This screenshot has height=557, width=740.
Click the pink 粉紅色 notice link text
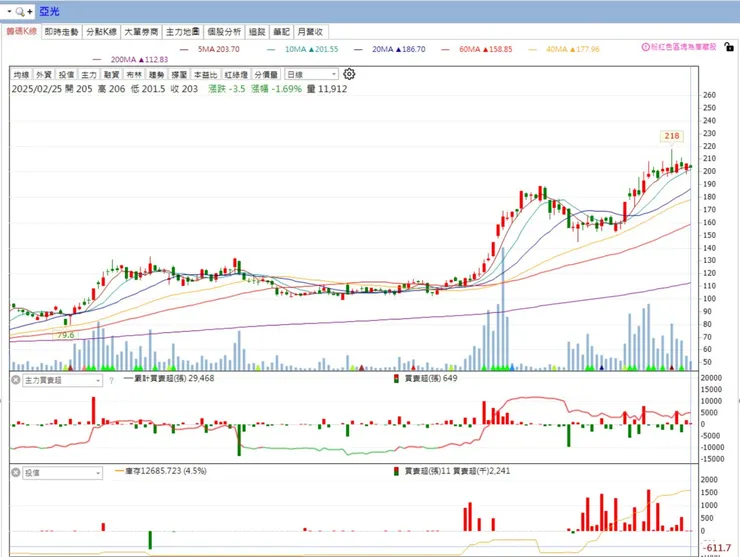(684, 47)
